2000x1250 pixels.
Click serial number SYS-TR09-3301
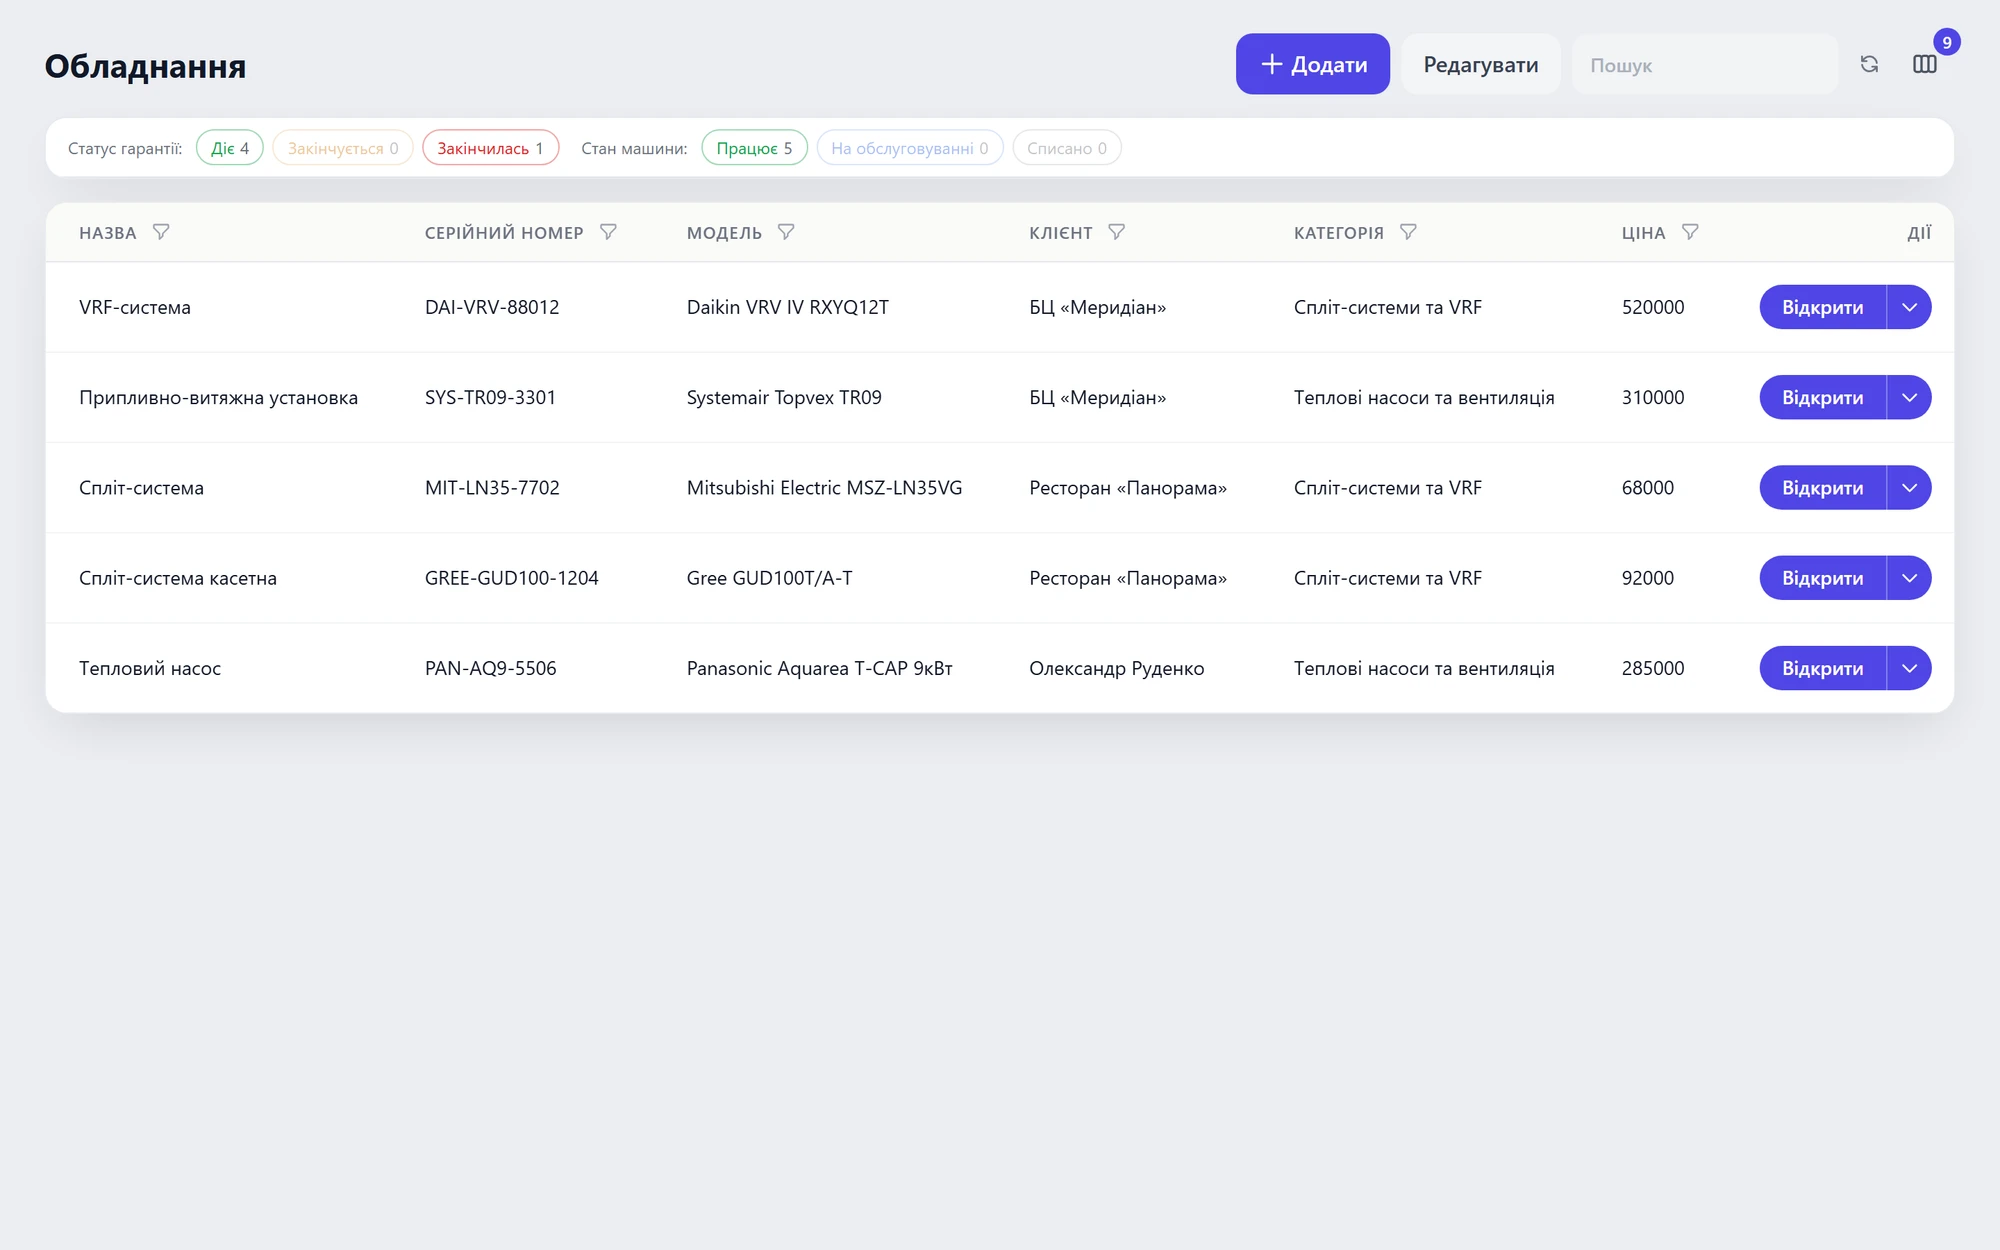pos(490,397)
